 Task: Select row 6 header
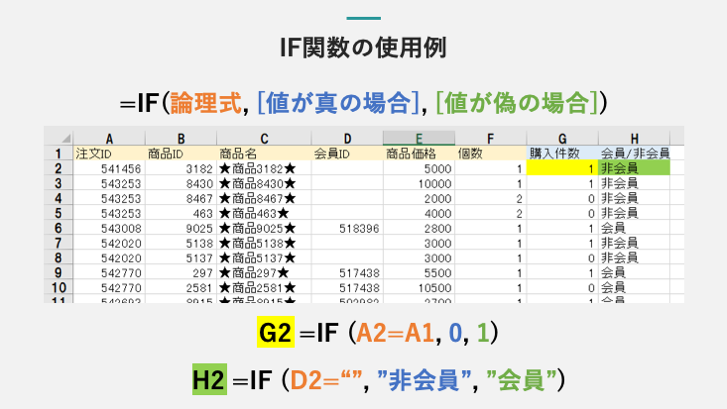click(x=57, y=228)
